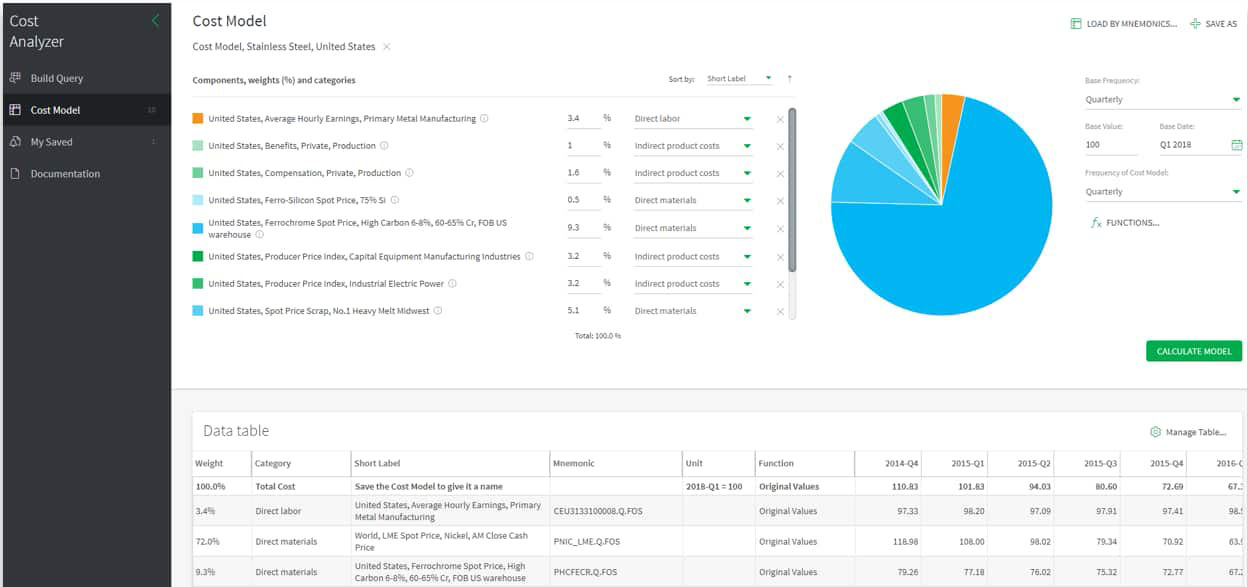The image size is (1248, 587).
Task: Click Calculate Model button
Action: point(1194,351)
